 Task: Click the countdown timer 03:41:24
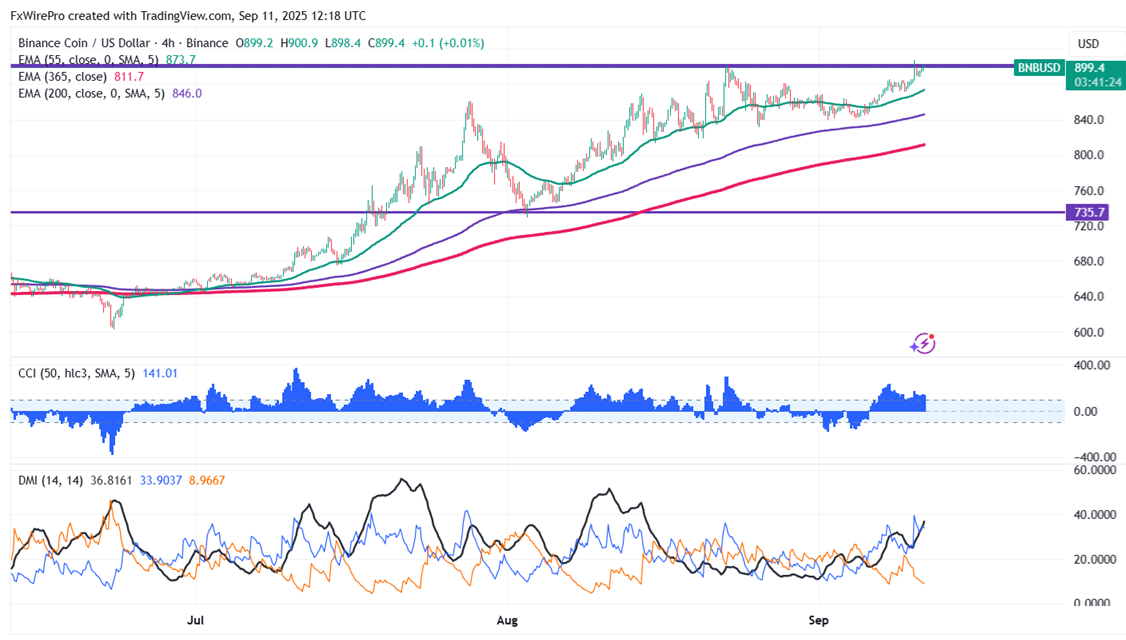1097,82
